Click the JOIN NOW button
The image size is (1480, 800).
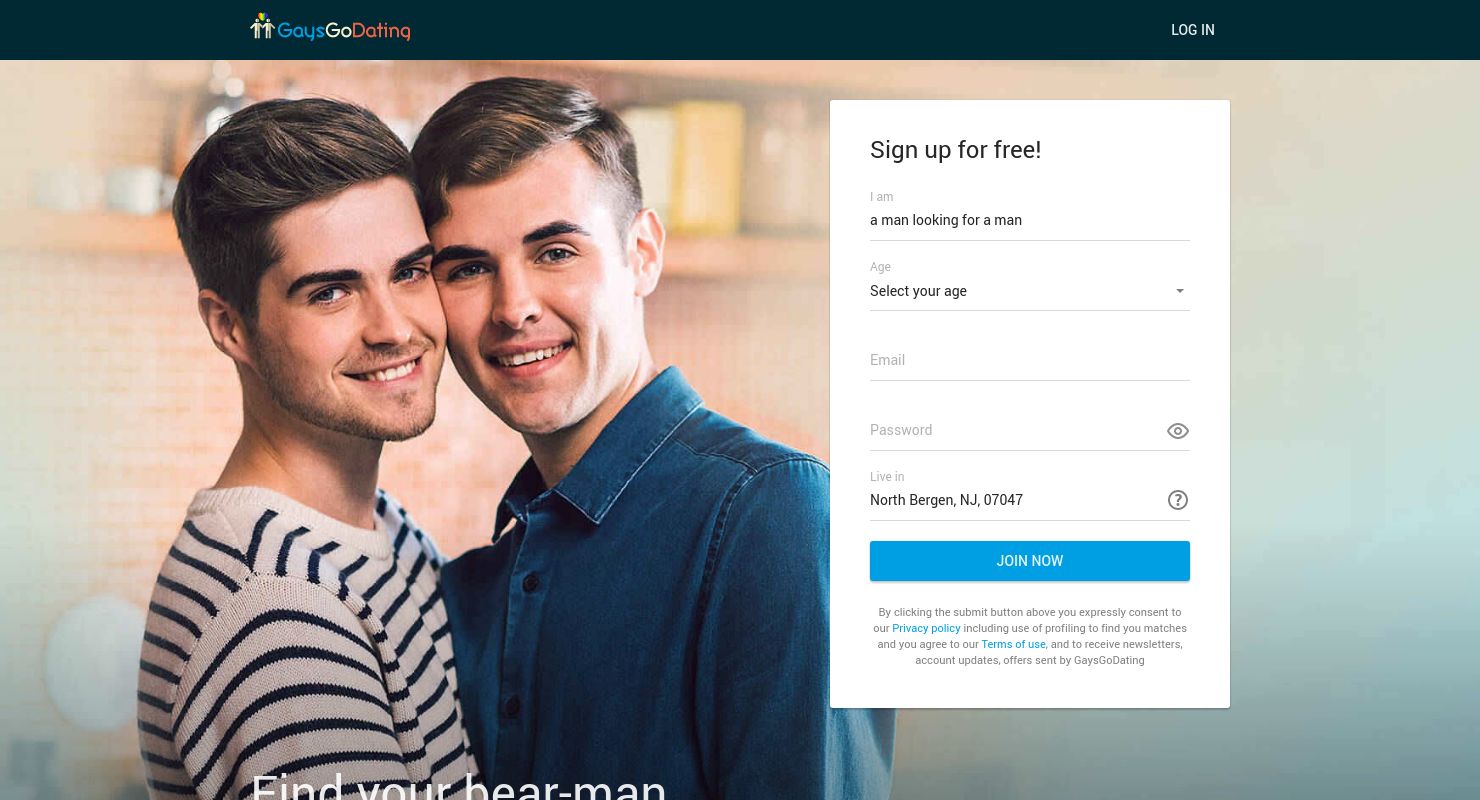[1030, 561]
